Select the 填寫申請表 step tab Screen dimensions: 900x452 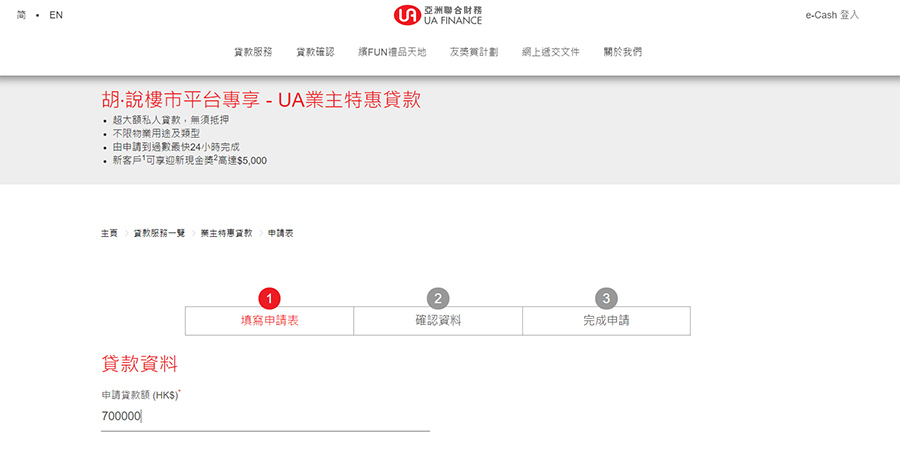click(x=269, y=320)
